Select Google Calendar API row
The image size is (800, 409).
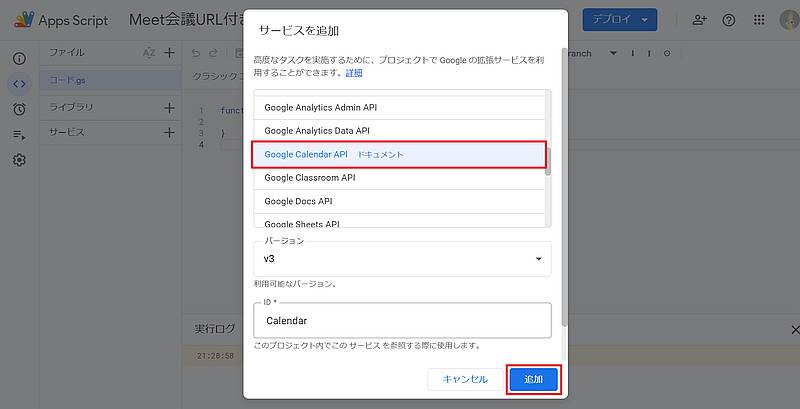click(x=399, y=155)
